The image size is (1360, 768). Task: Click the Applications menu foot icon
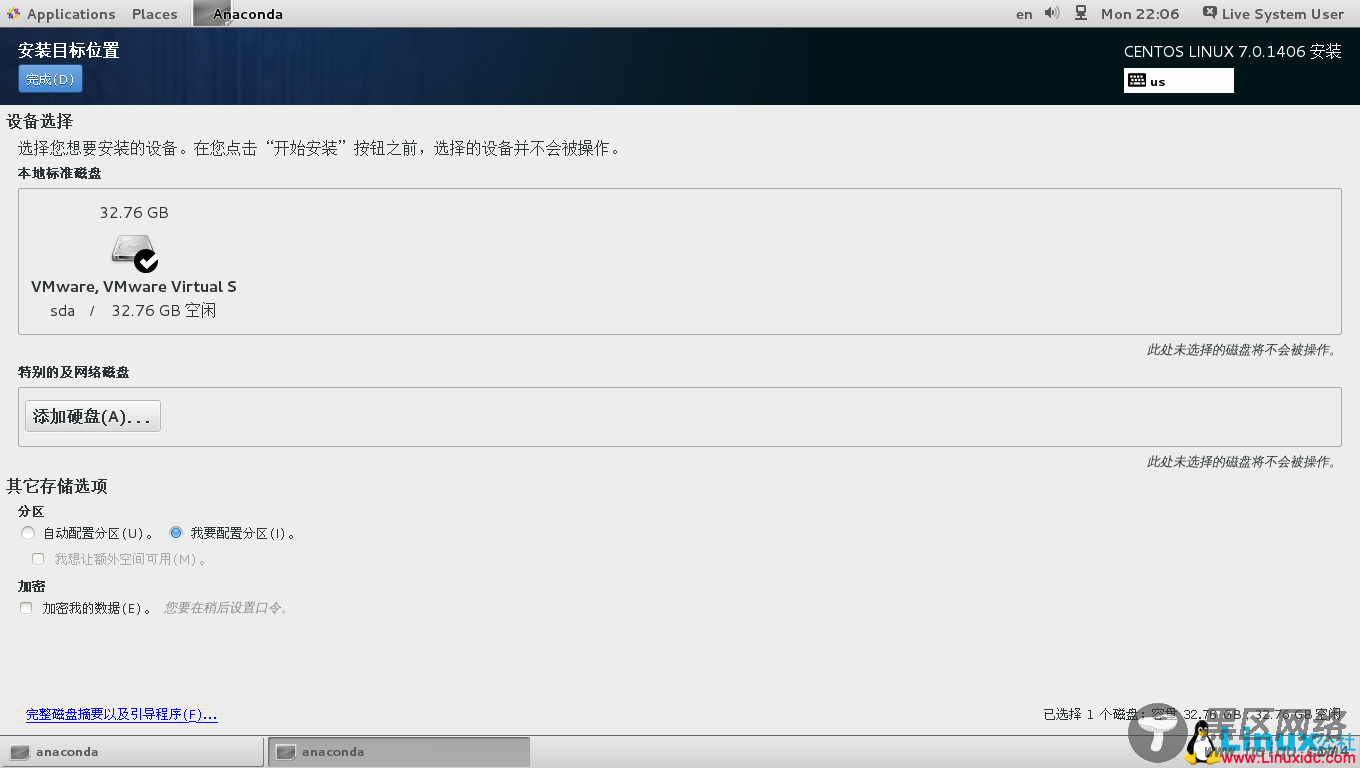[14, 14]
